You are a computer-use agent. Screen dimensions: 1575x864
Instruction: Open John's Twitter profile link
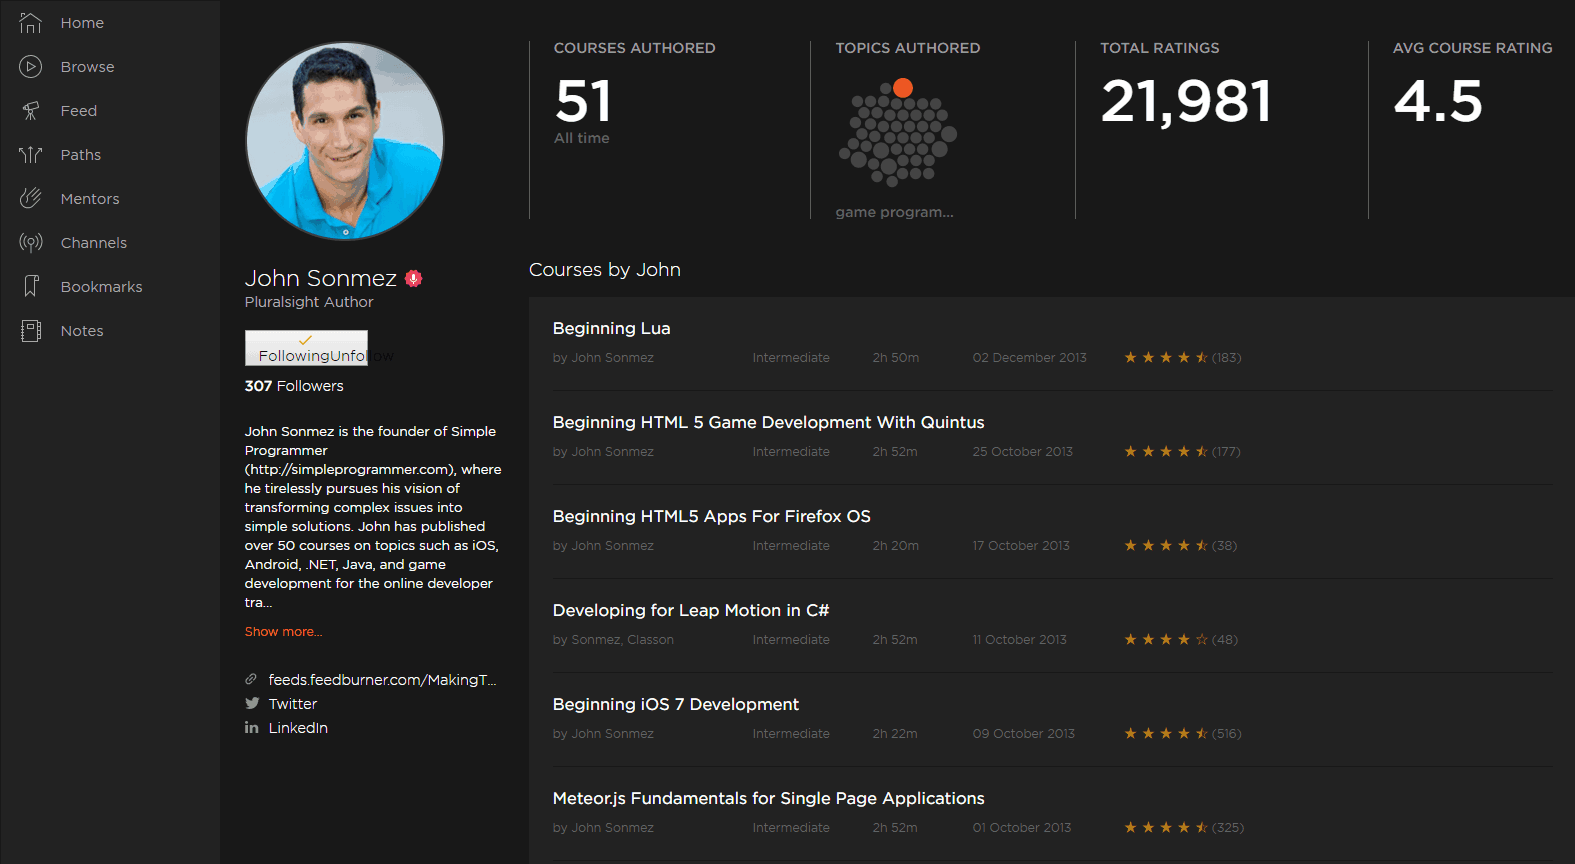pyautogui.click(x=292, y=704)
